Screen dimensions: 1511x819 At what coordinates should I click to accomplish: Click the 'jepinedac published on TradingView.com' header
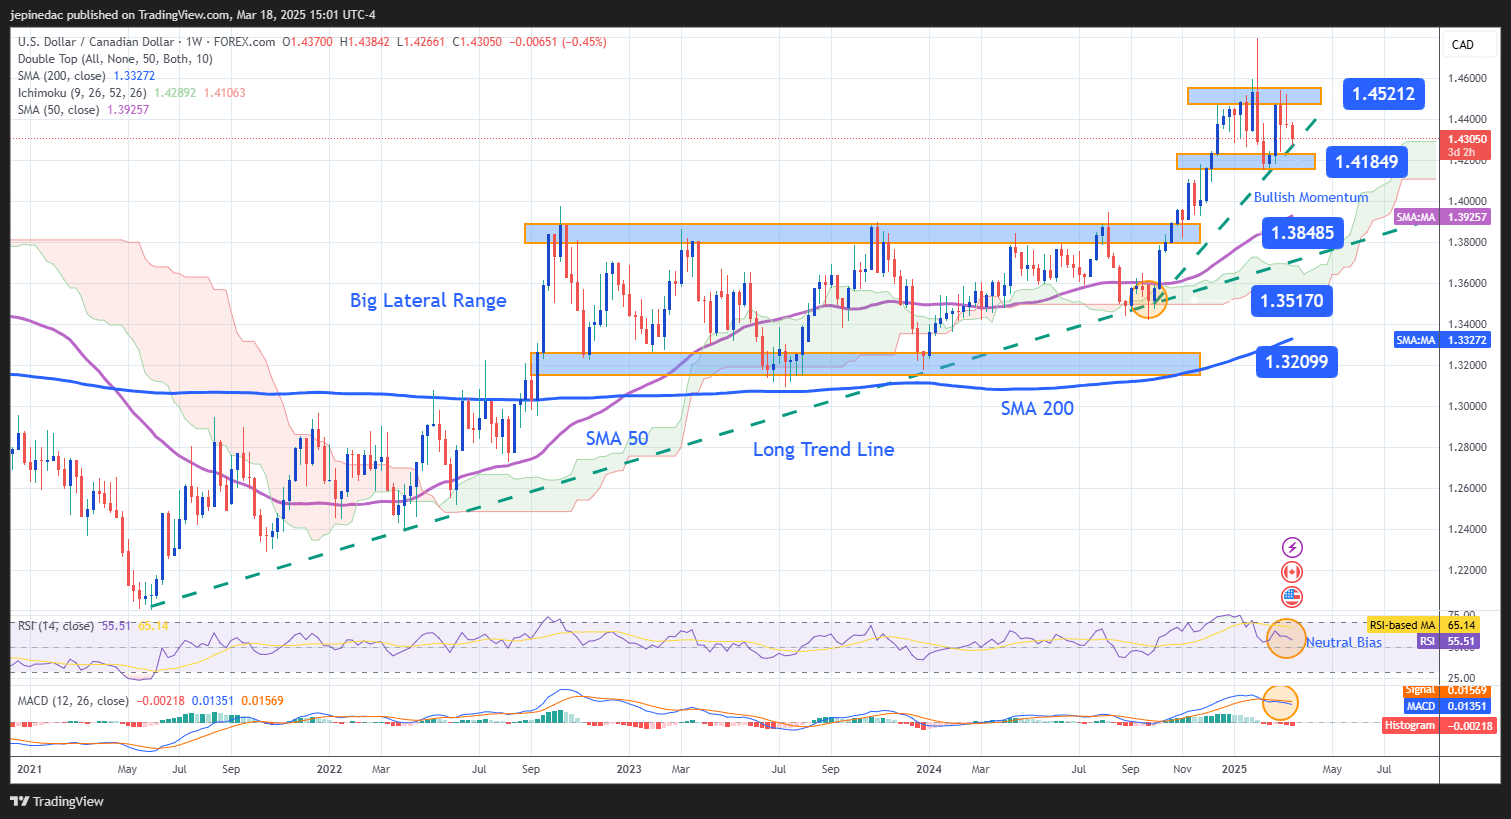tap(193, 15)
